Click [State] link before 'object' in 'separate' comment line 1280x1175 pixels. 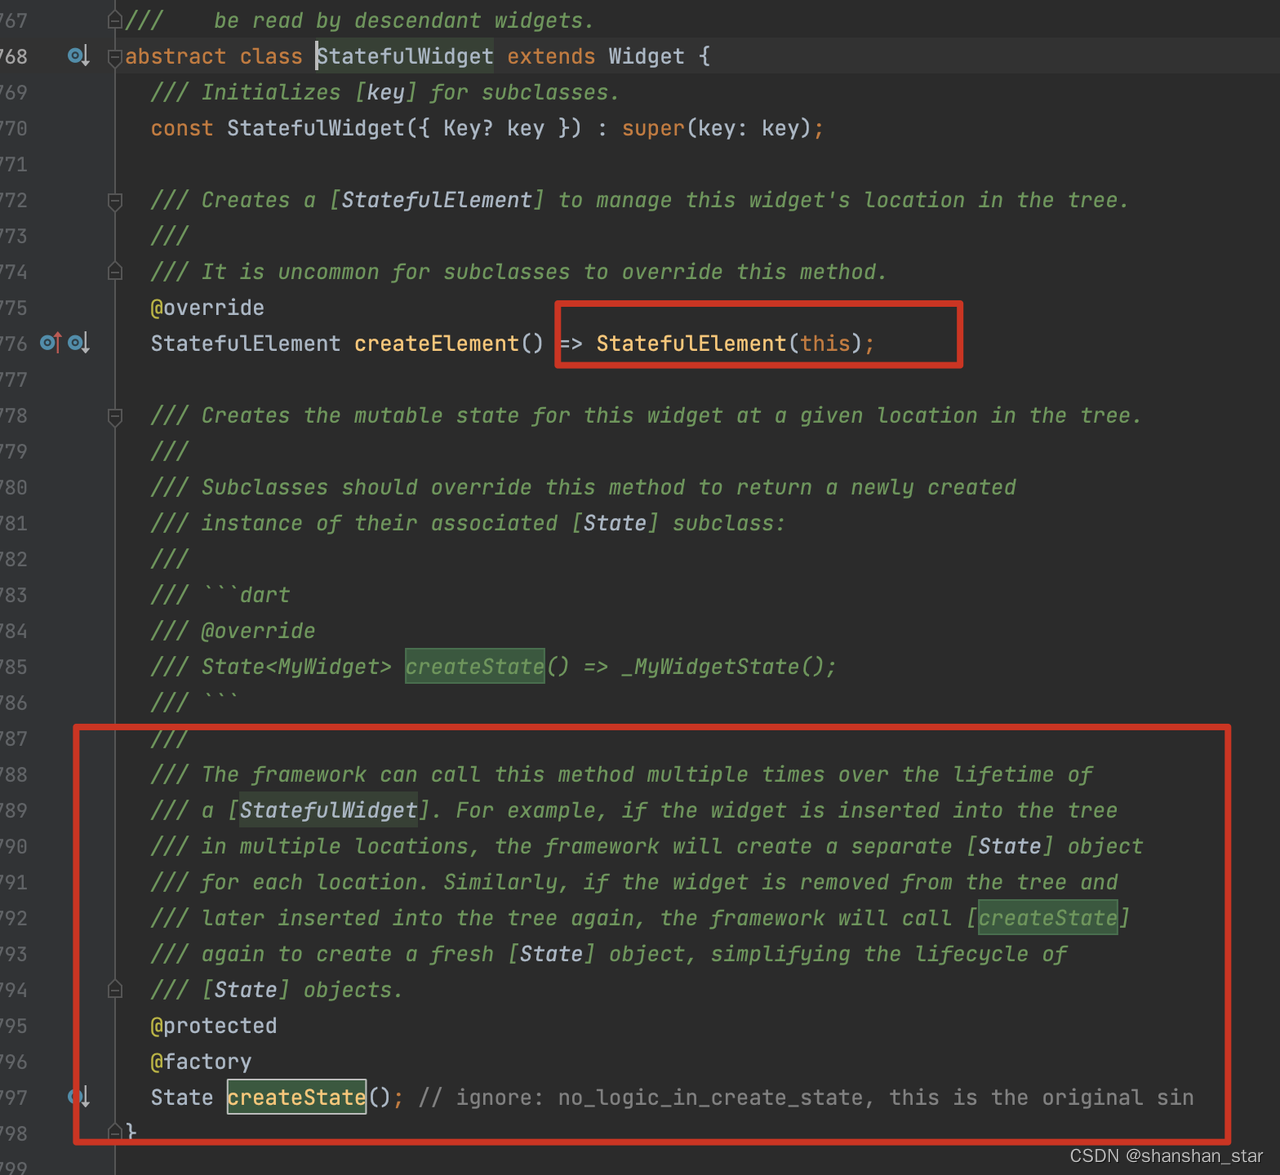1009,846
